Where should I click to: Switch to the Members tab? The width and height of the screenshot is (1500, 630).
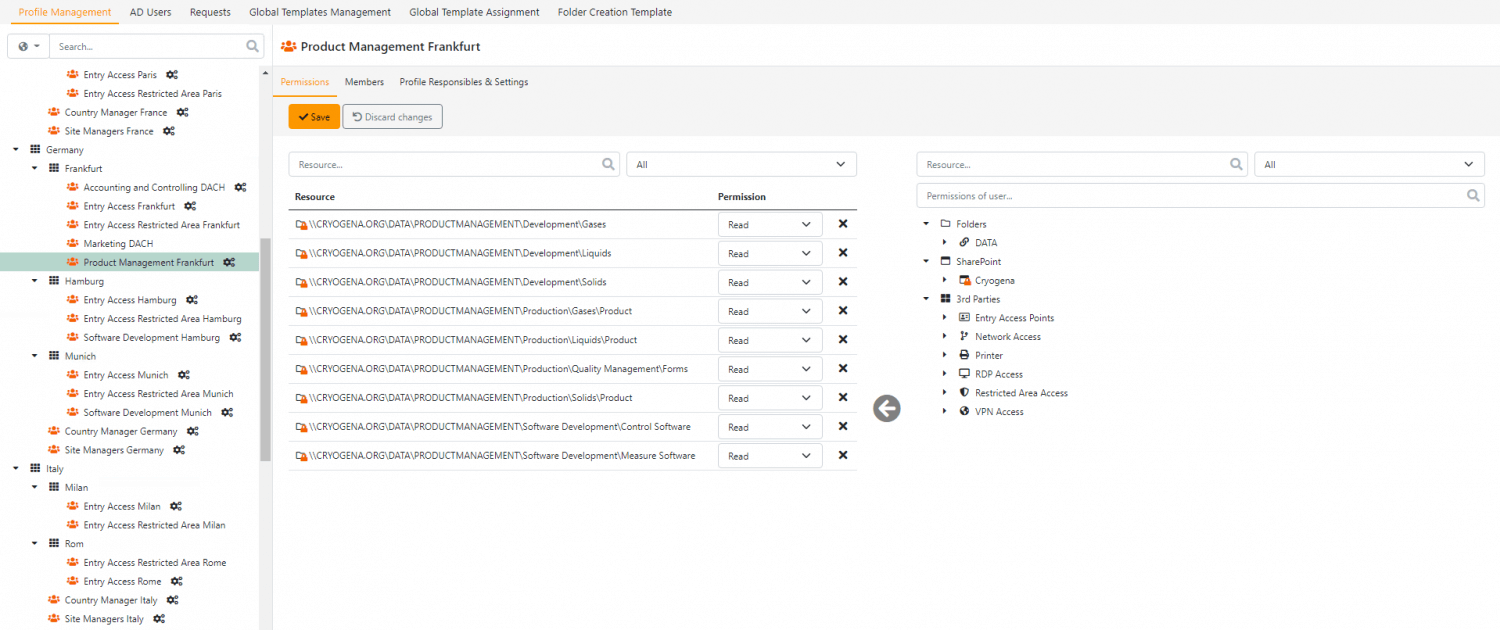point(364,82)
